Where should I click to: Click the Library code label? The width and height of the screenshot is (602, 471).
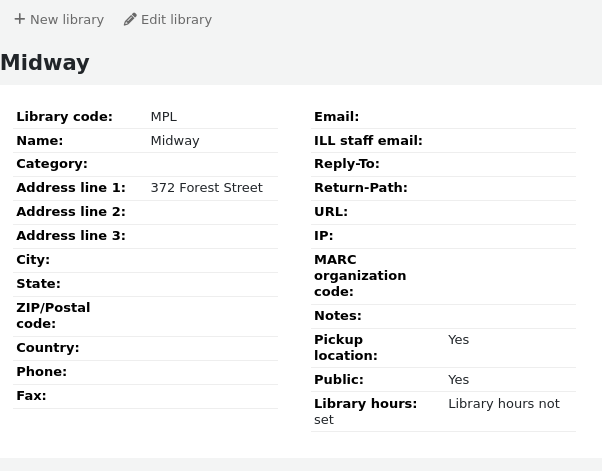[x=64, y=117]
